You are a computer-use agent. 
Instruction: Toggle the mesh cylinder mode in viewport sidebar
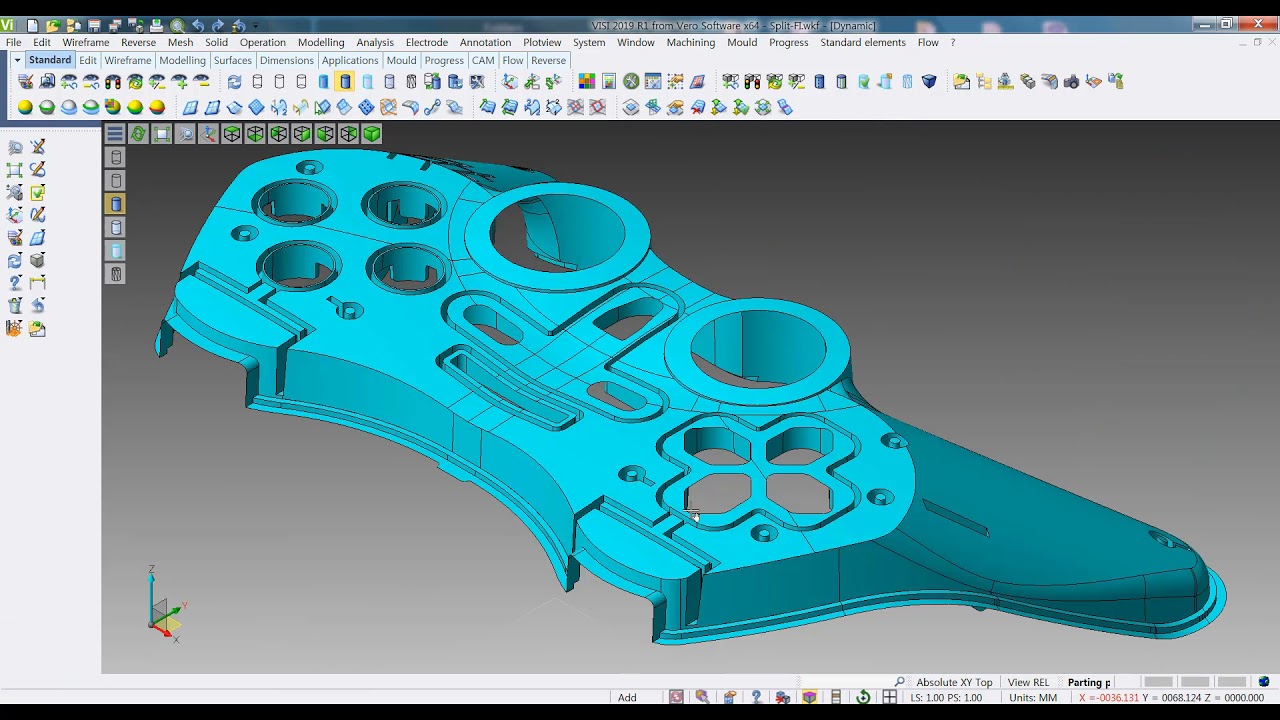(116, 274)
